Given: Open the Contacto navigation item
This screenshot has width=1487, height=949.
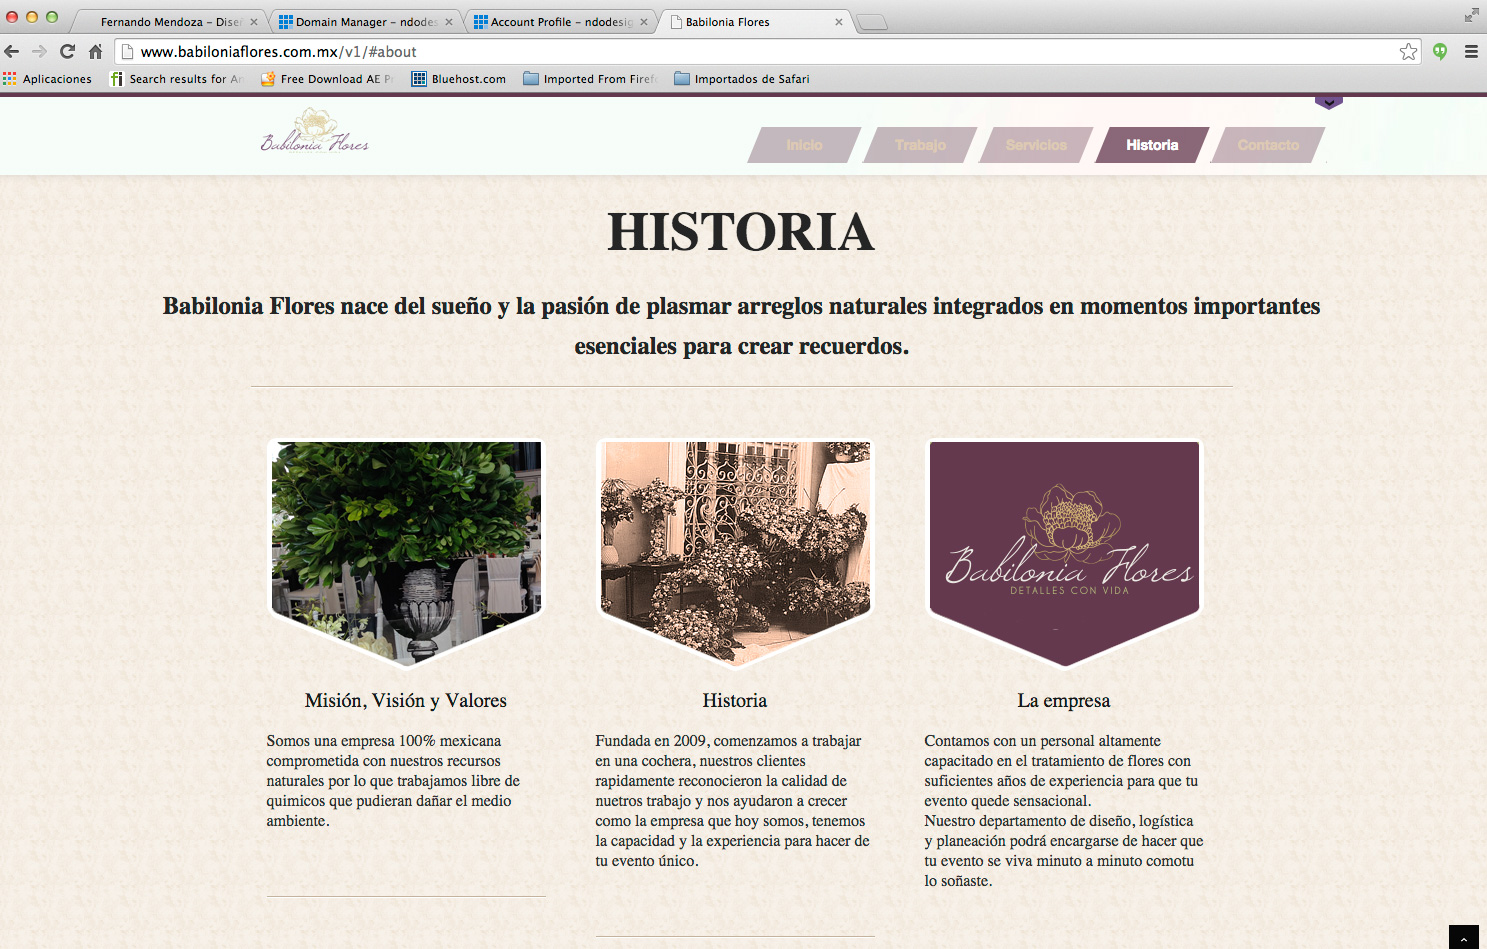Looking at the screenshot, I should (x=1268, y=145).
